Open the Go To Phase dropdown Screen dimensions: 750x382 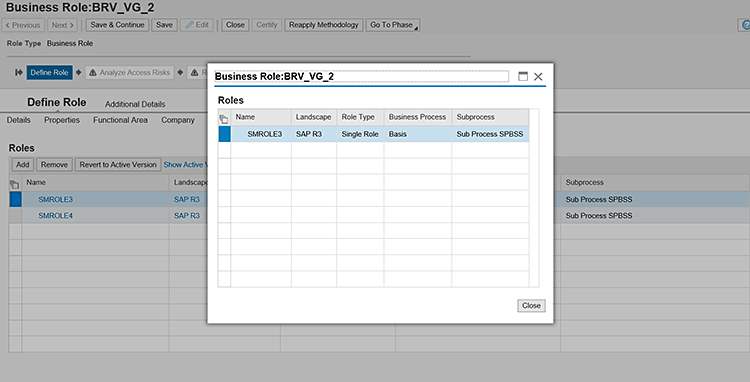coord(393,25)
